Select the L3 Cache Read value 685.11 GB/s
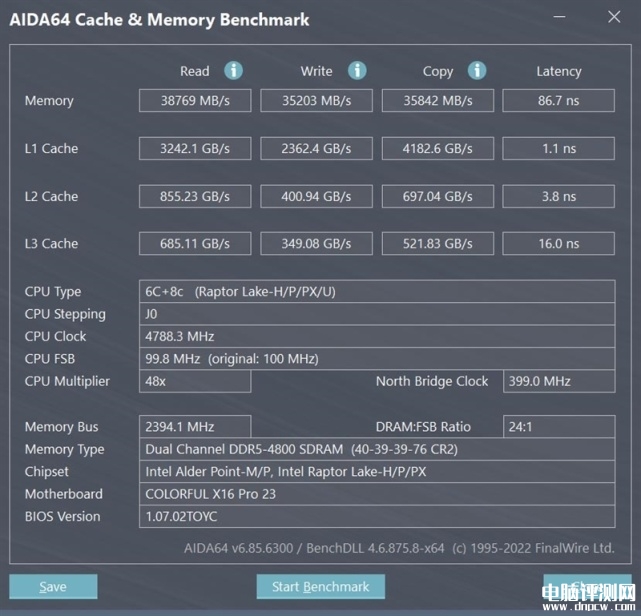 click(195, 244)
